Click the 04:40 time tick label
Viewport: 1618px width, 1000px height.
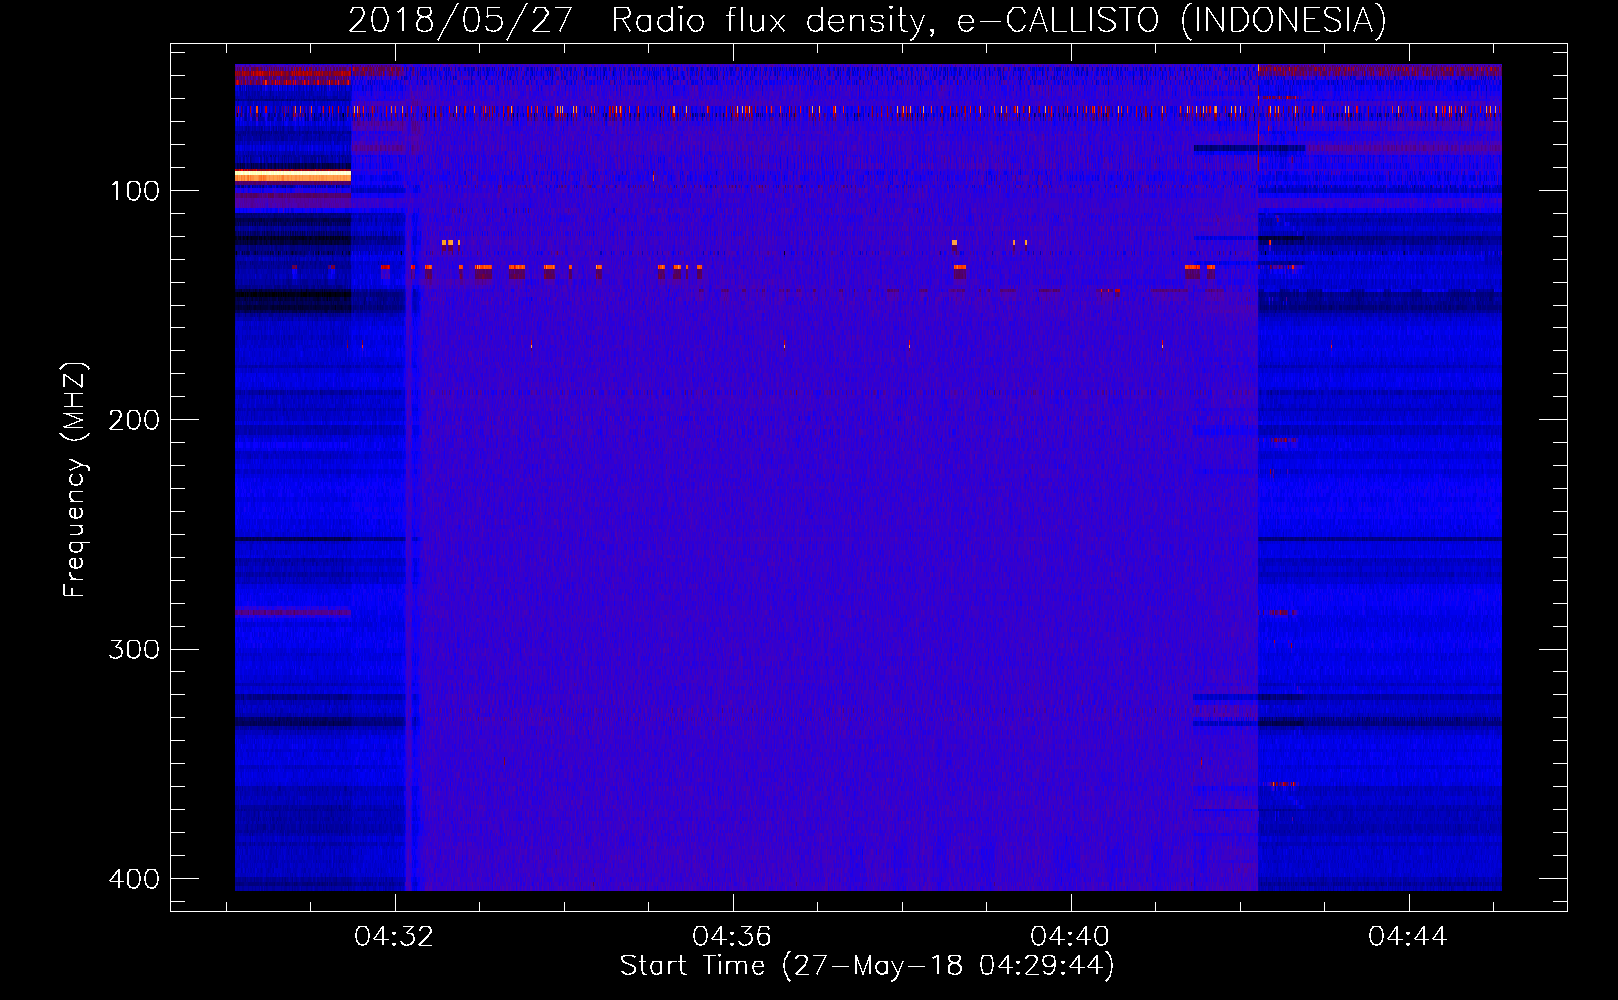[x=1070, y=937]
